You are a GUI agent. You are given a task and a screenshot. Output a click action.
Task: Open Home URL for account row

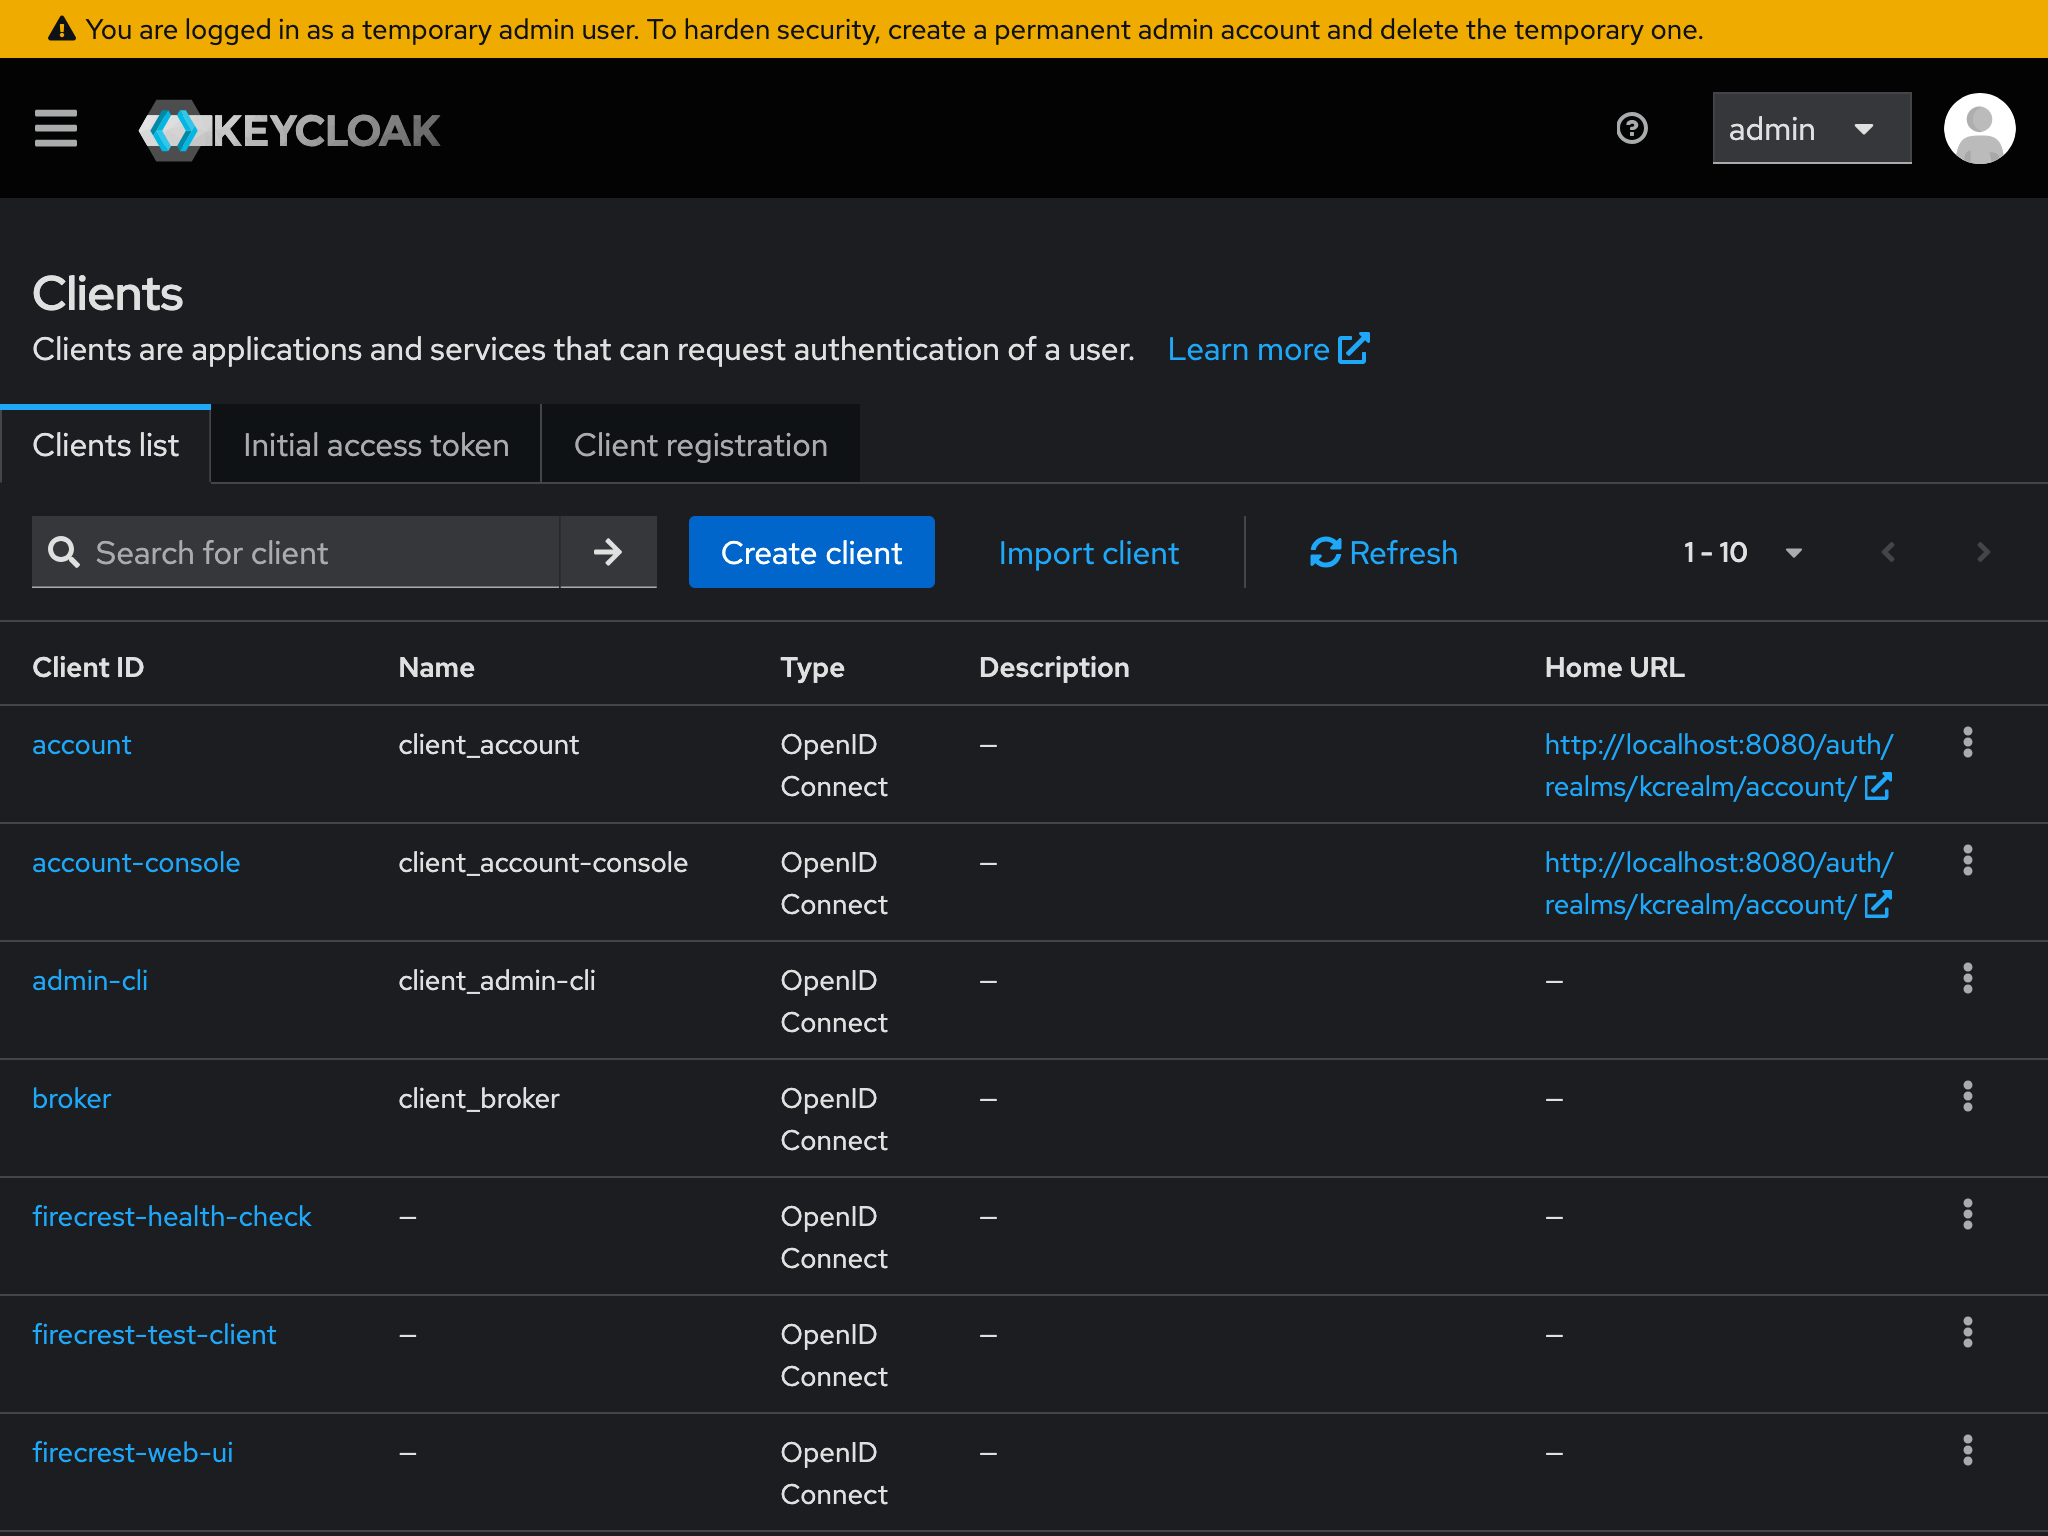click(1718, 766)
